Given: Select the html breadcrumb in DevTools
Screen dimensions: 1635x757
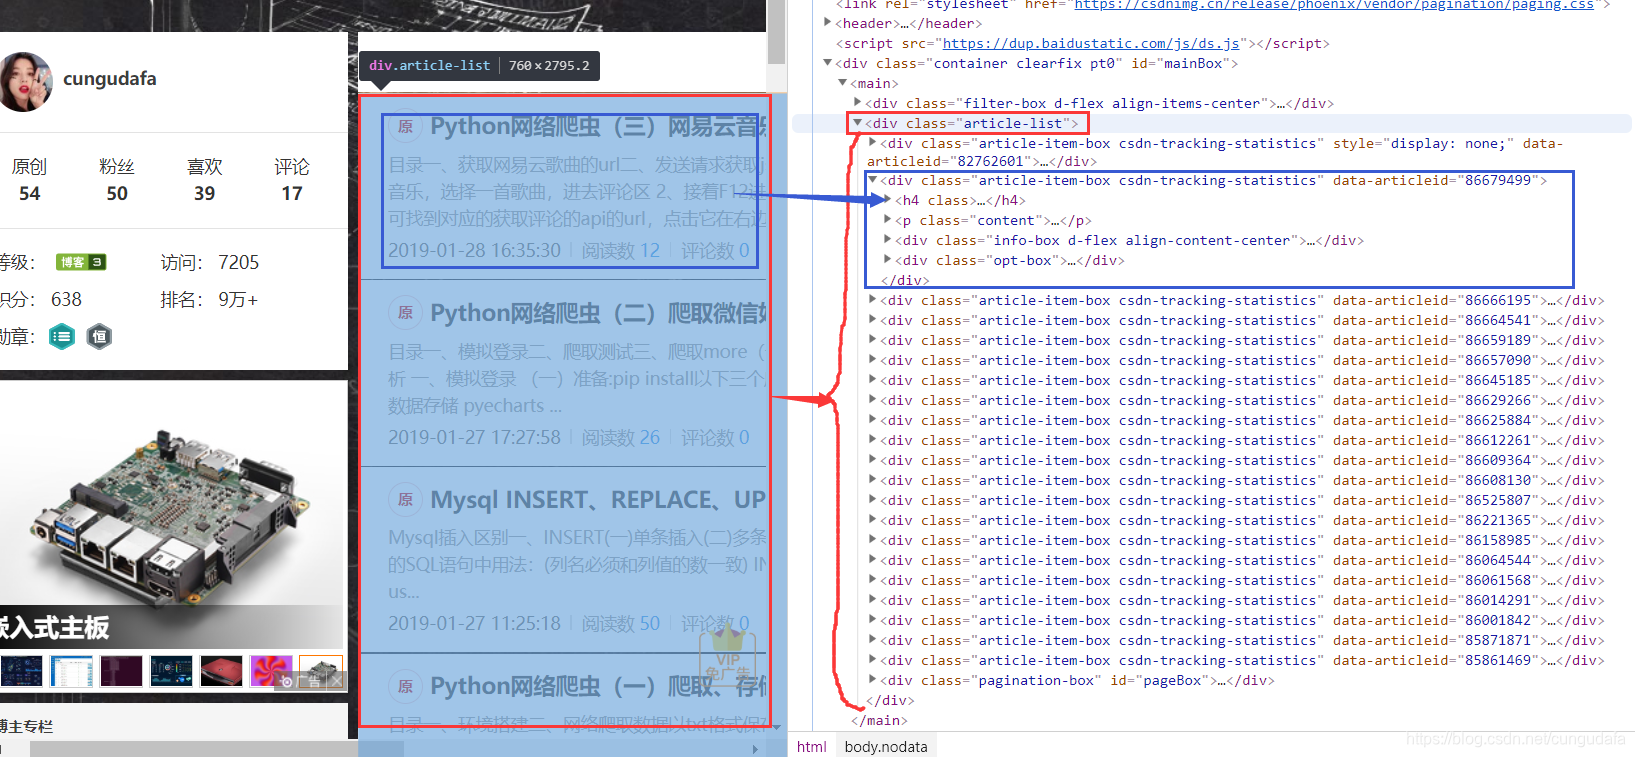Looking at the screenshot, I should click(812, 747).
